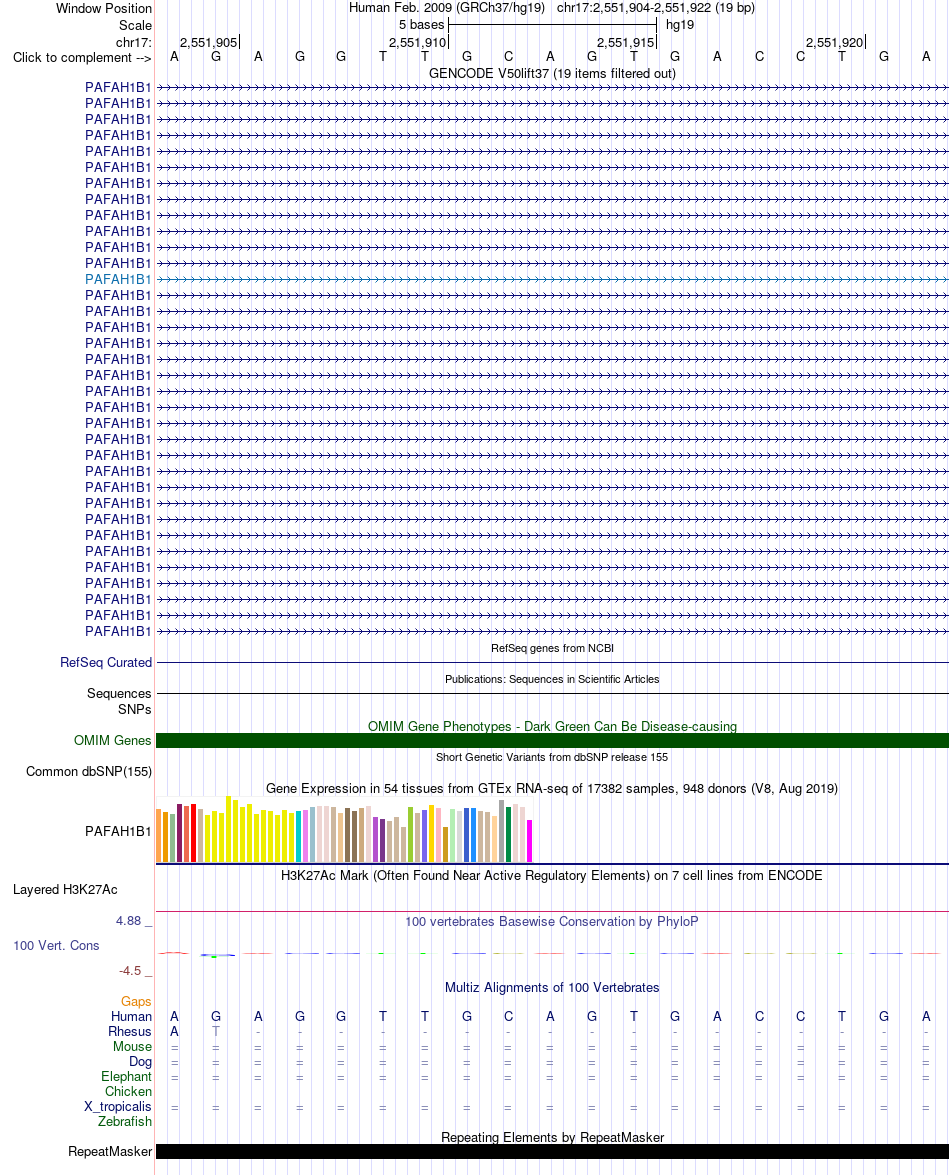Click the dark green bar in the GTEx chart
The width and height of the screenshot is (950, 1175).
click(x=509, y=835)
